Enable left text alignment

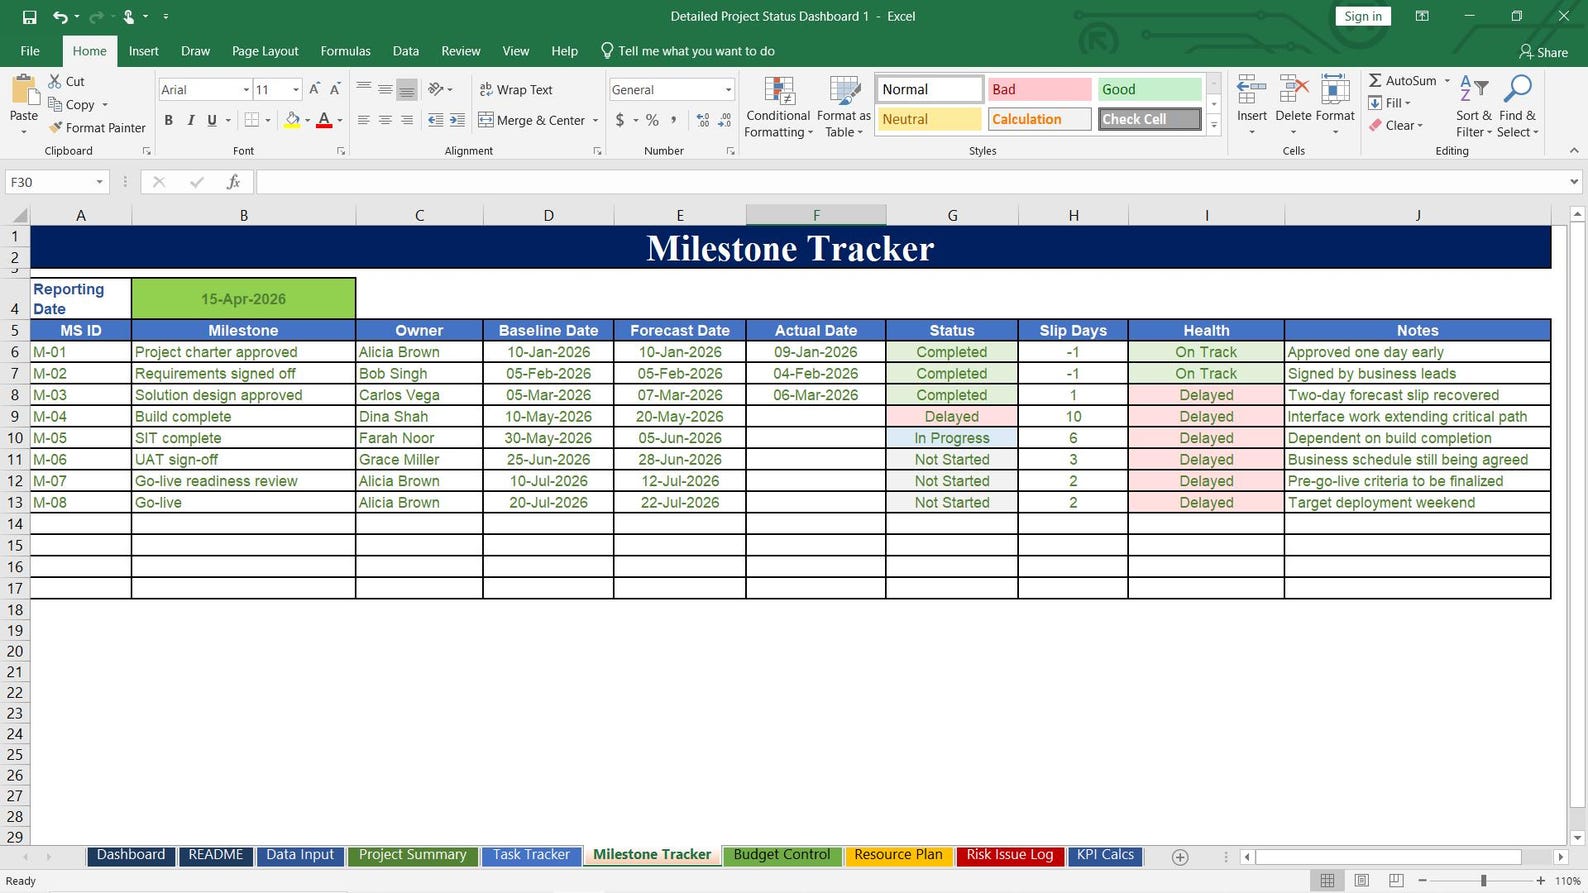363,120
